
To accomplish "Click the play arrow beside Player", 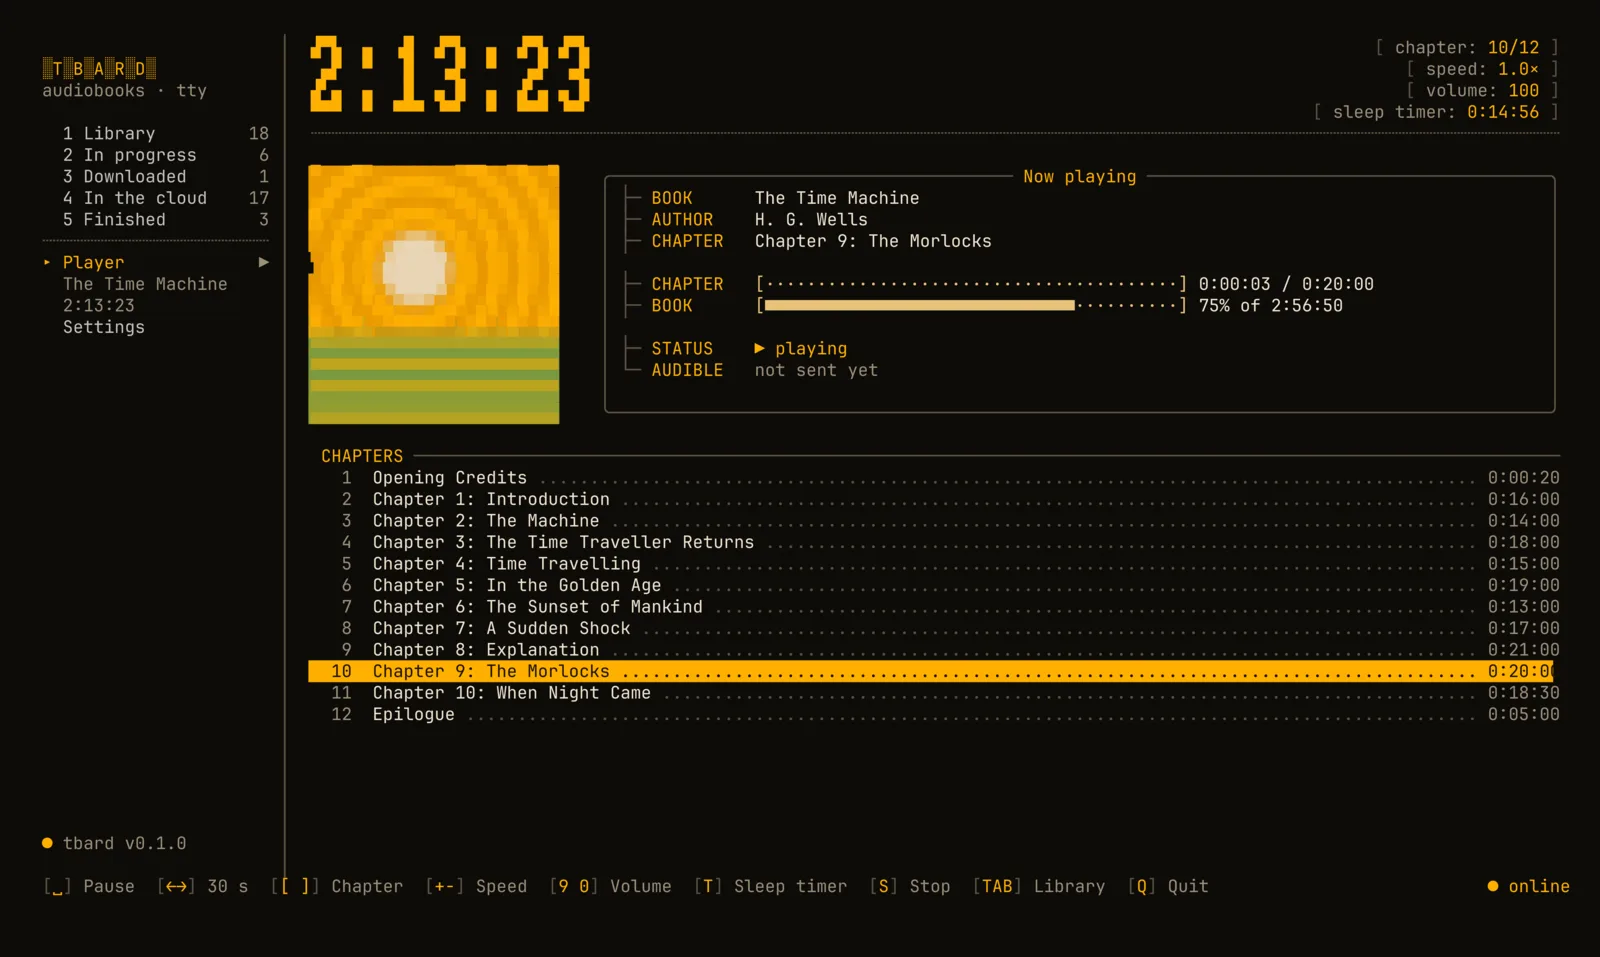I will 264,263.
